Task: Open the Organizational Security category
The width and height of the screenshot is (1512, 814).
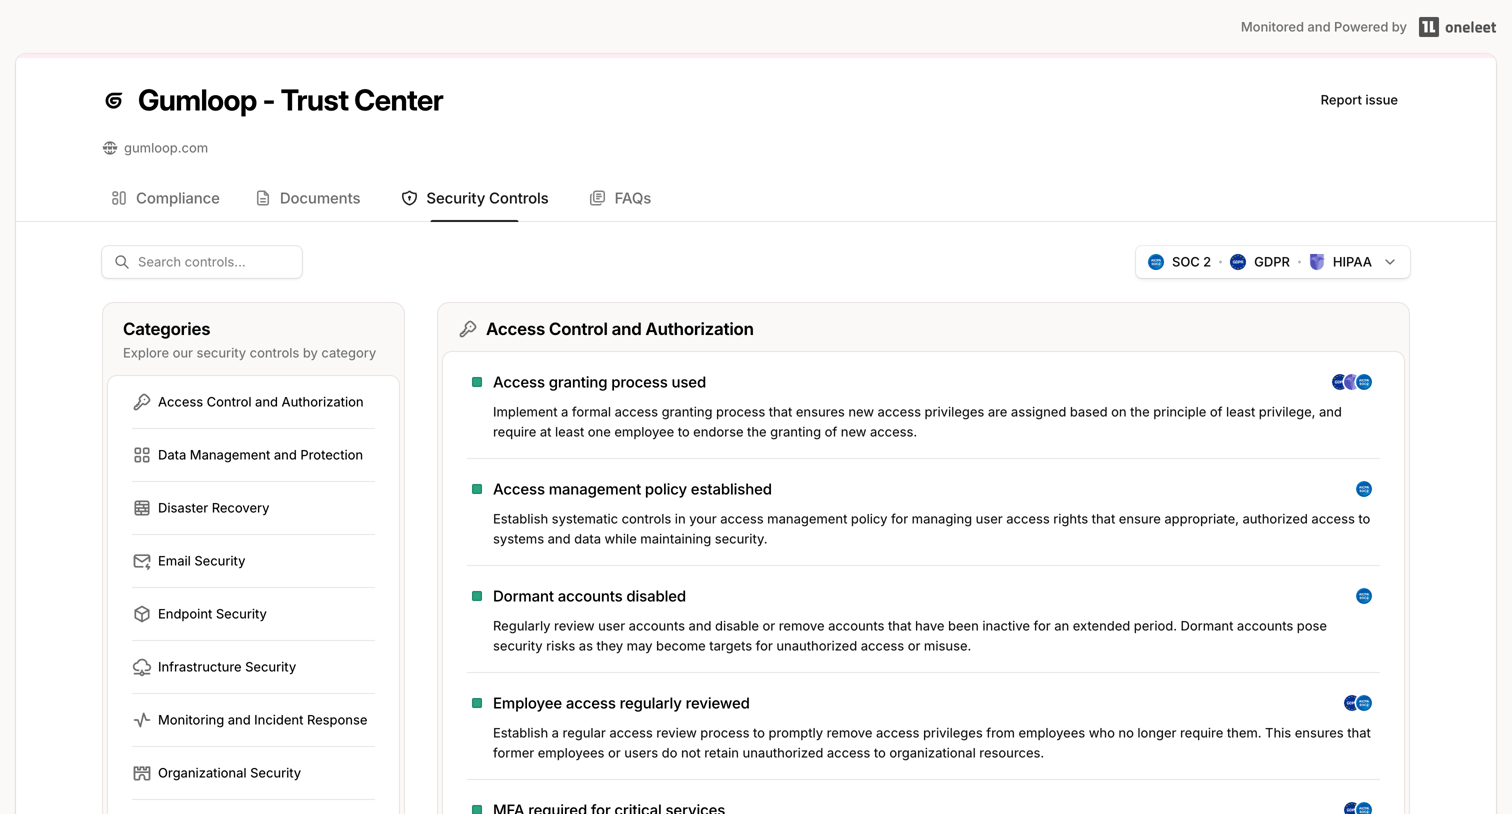Action: 253,773
